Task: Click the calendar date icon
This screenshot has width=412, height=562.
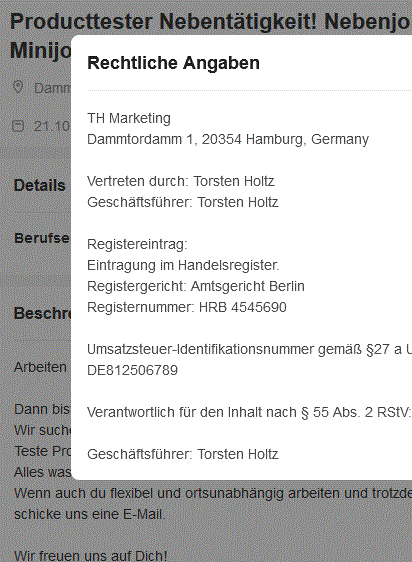Action: [x=18, y=126]
